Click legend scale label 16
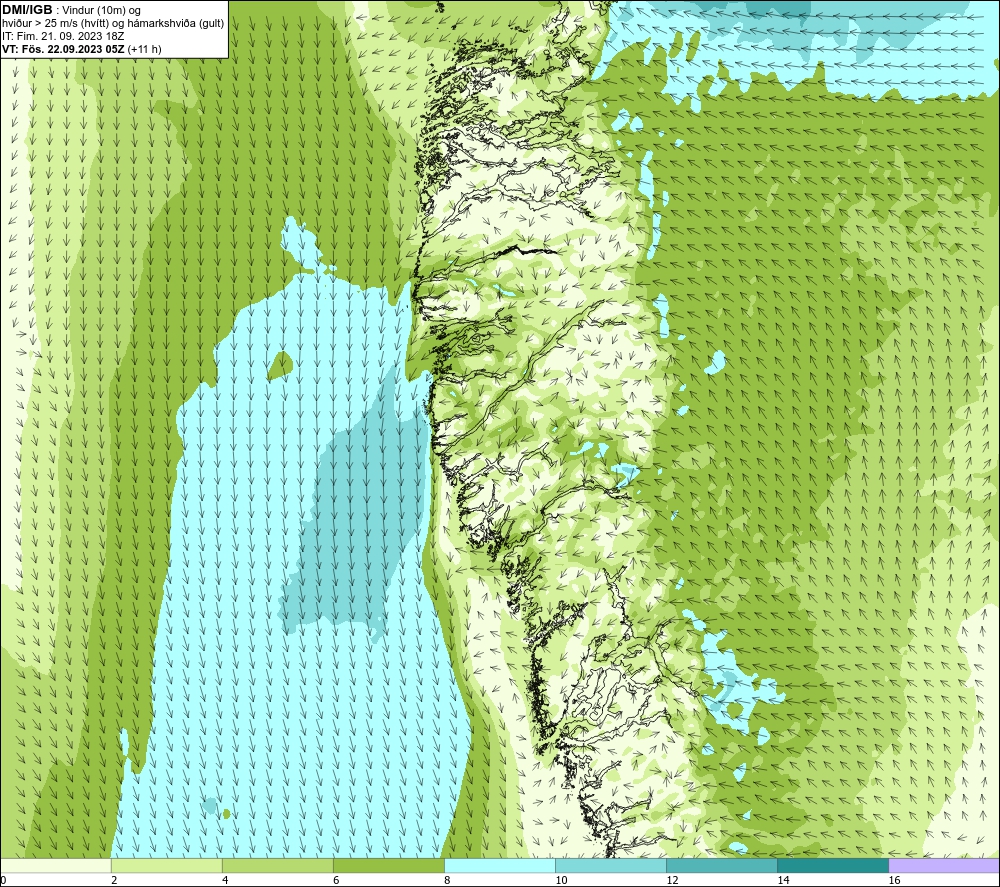 [894, 880]
